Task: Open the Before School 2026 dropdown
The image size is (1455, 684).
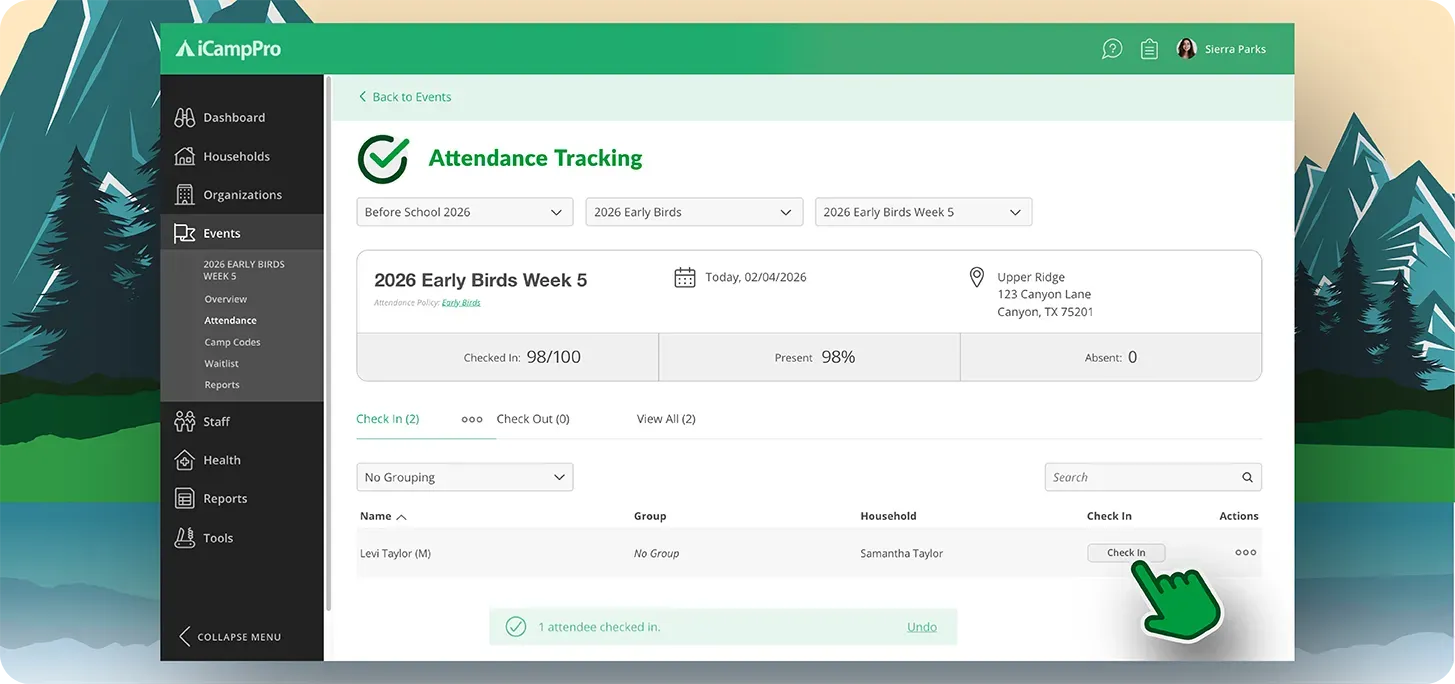Action: (x=464, y=211)
